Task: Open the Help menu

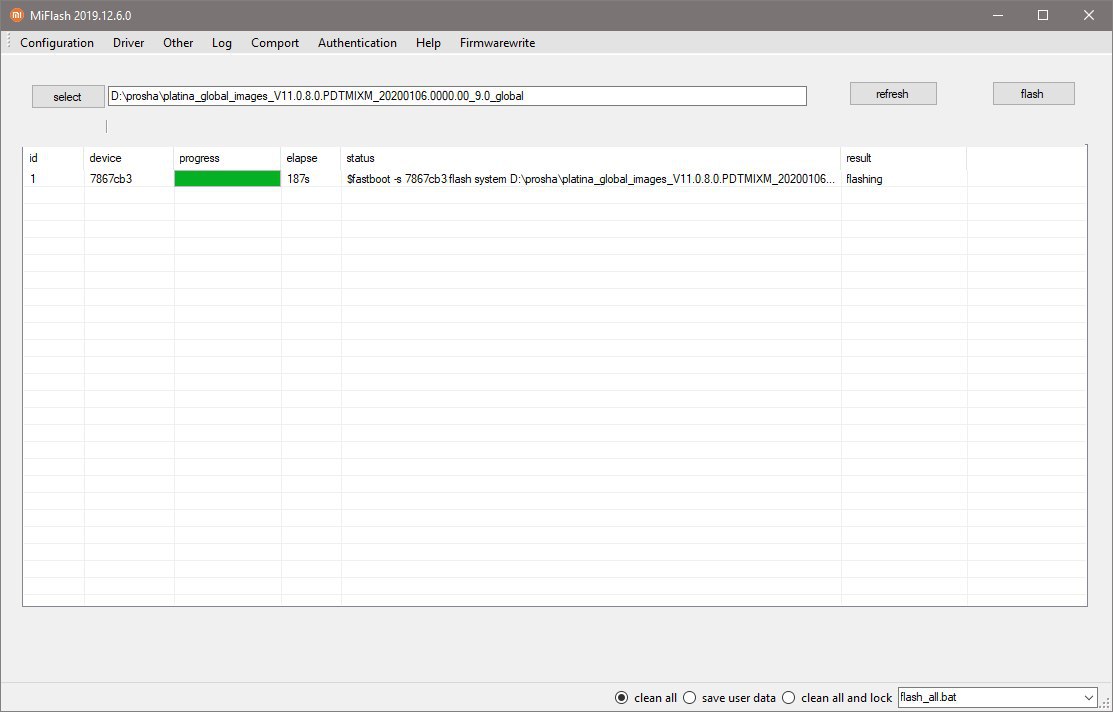Action: coord(428,43)
